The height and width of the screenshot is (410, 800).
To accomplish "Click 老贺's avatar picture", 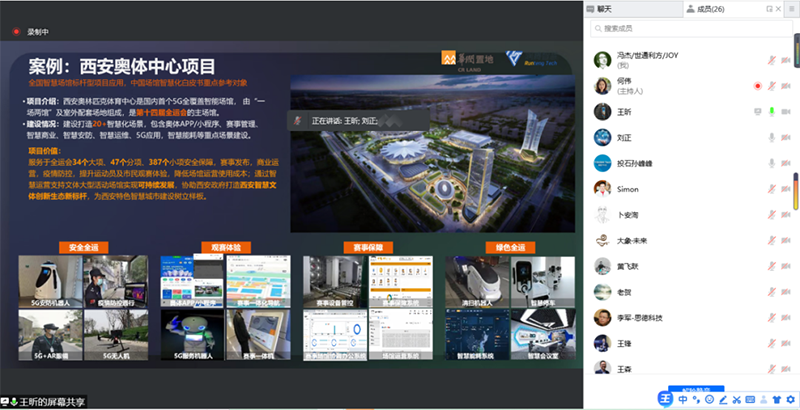I will pyautogui.click(x=603, y=292).
